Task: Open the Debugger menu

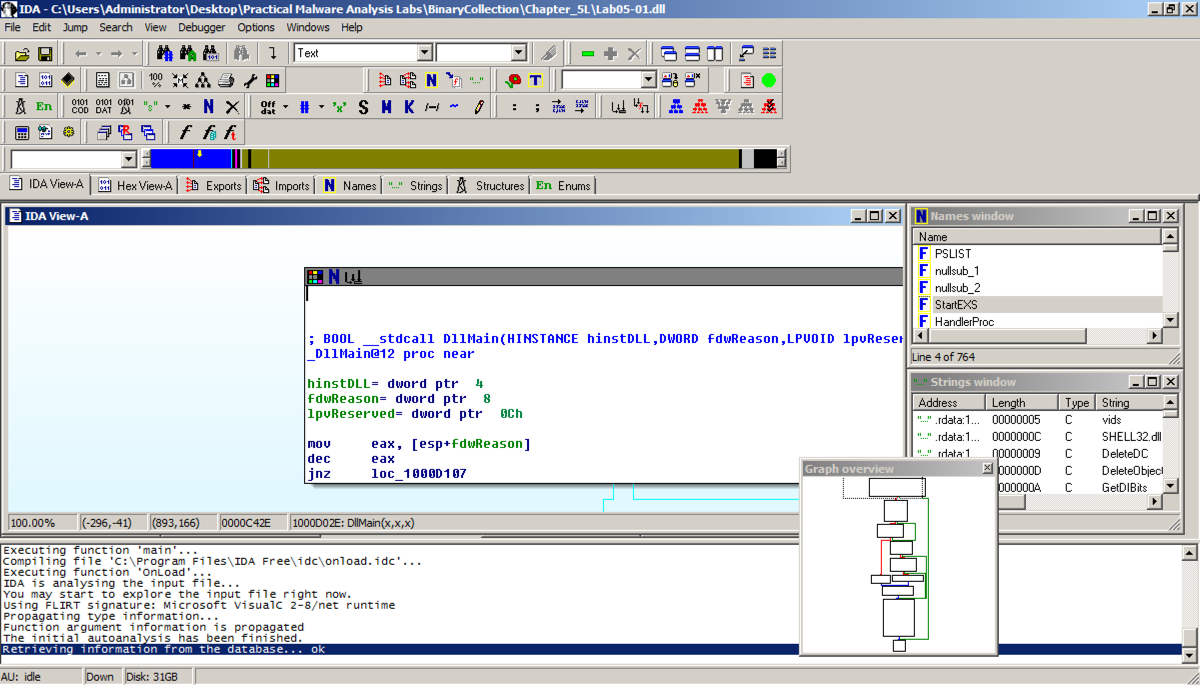Action: coord(201,27)
